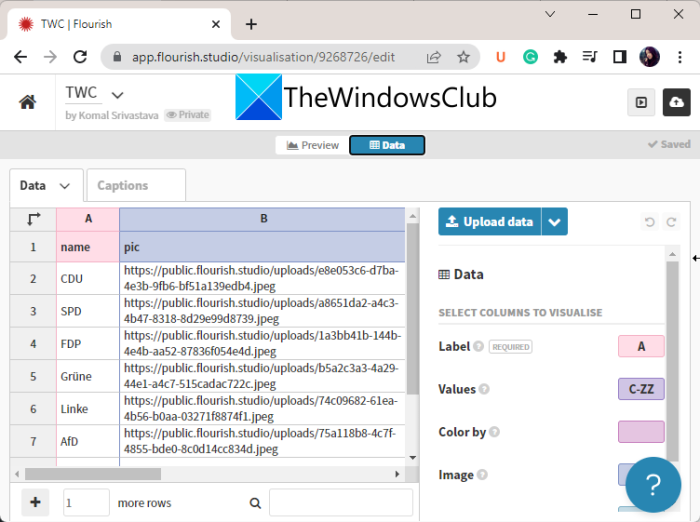Click the Upload data button
The width and height of the screenshot is (700, 522).
pos(490,221)
